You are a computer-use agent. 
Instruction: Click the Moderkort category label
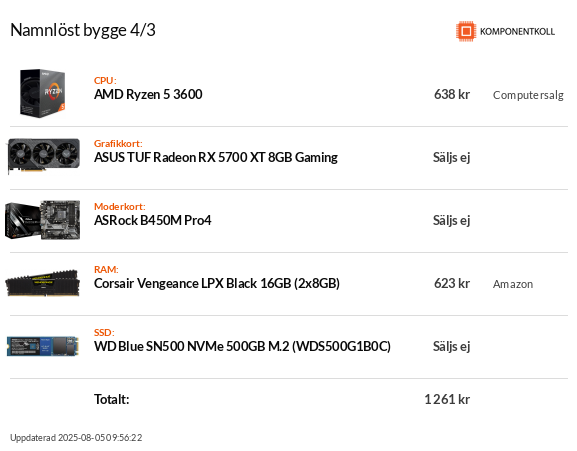pyautogui.click(x=120, y=206)
